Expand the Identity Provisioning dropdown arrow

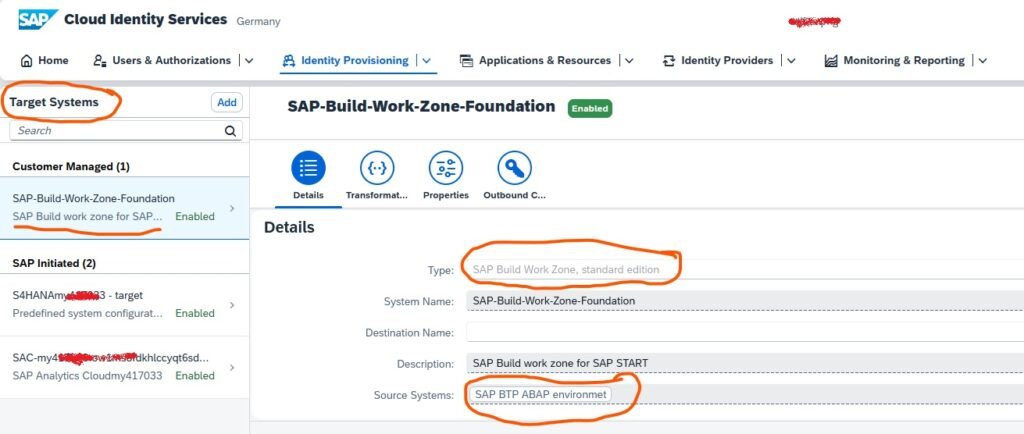427,61
